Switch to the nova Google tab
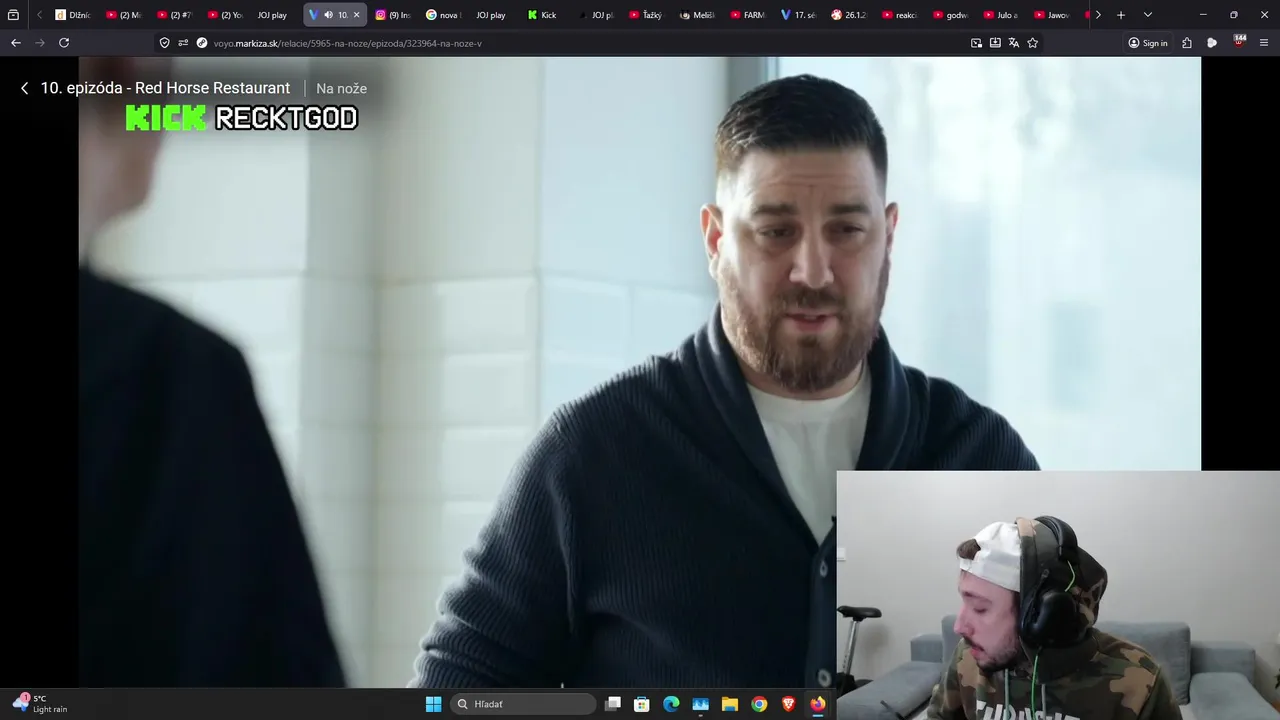Image resolution: width=1280 pixels, height=720 pixels. (x=443, y=15)
